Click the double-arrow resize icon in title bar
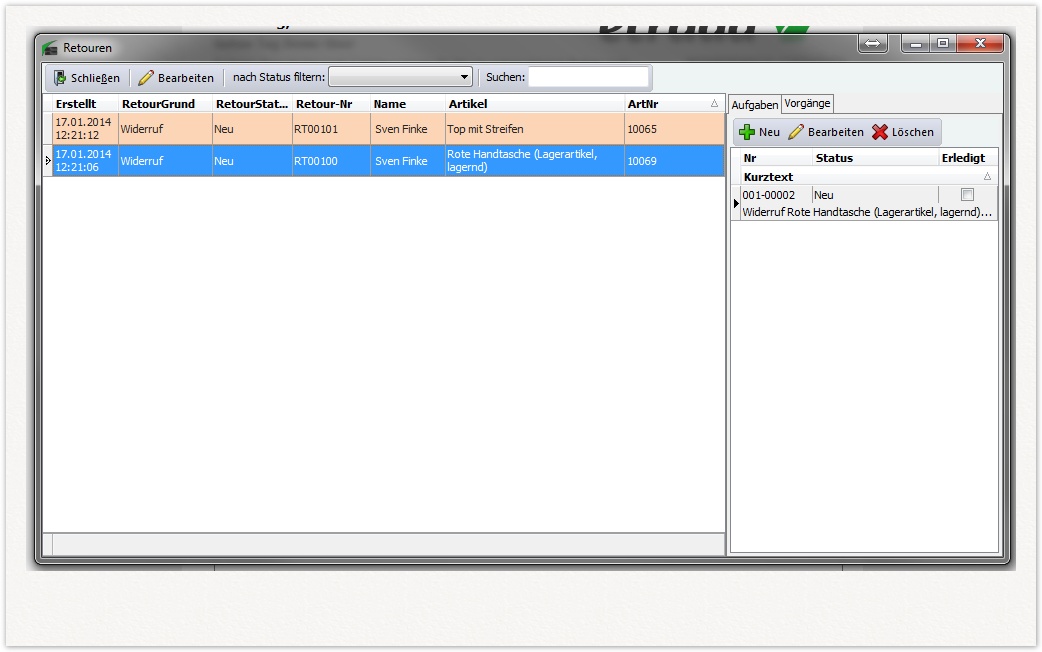1042x652 pixels. coord(872,44)
